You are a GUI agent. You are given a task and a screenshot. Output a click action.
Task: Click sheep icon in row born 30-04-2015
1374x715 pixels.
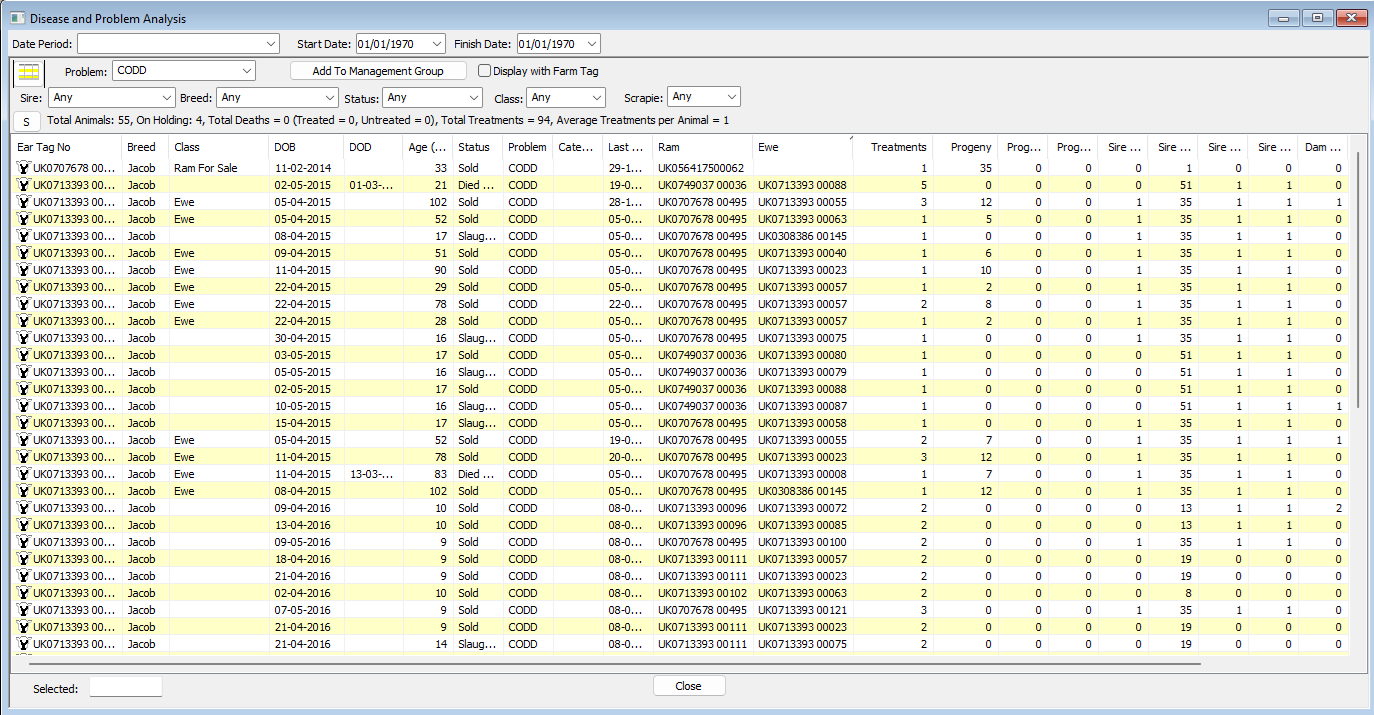[23, 338]
